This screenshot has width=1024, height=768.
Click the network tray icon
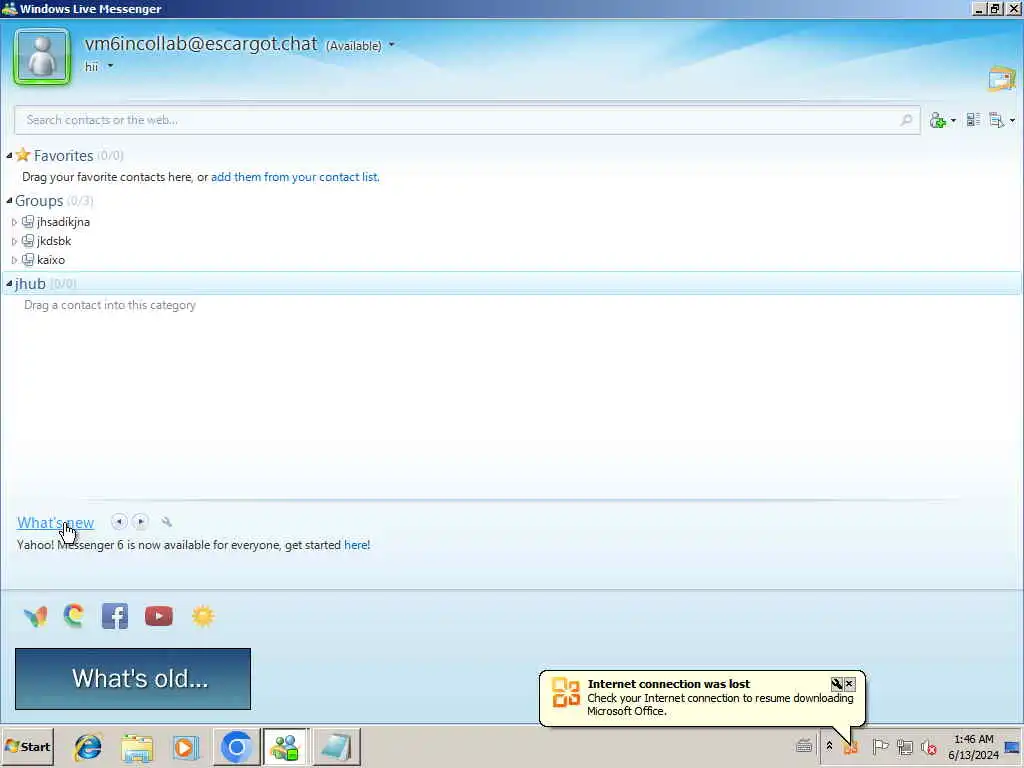[x=904, y=746]
